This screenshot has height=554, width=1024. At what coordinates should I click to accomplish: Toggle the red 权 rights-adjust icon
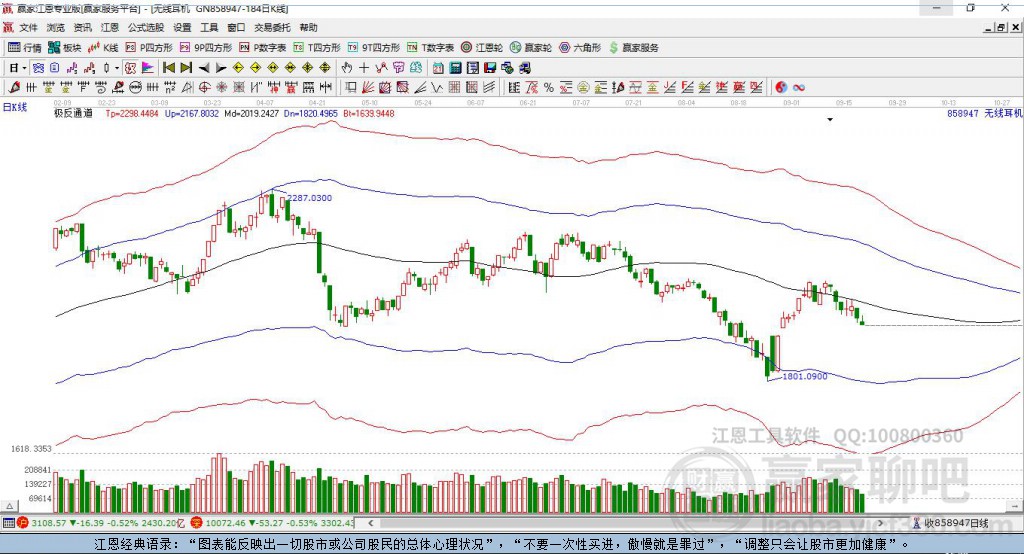pyautogui.click(x=131, y=68)
